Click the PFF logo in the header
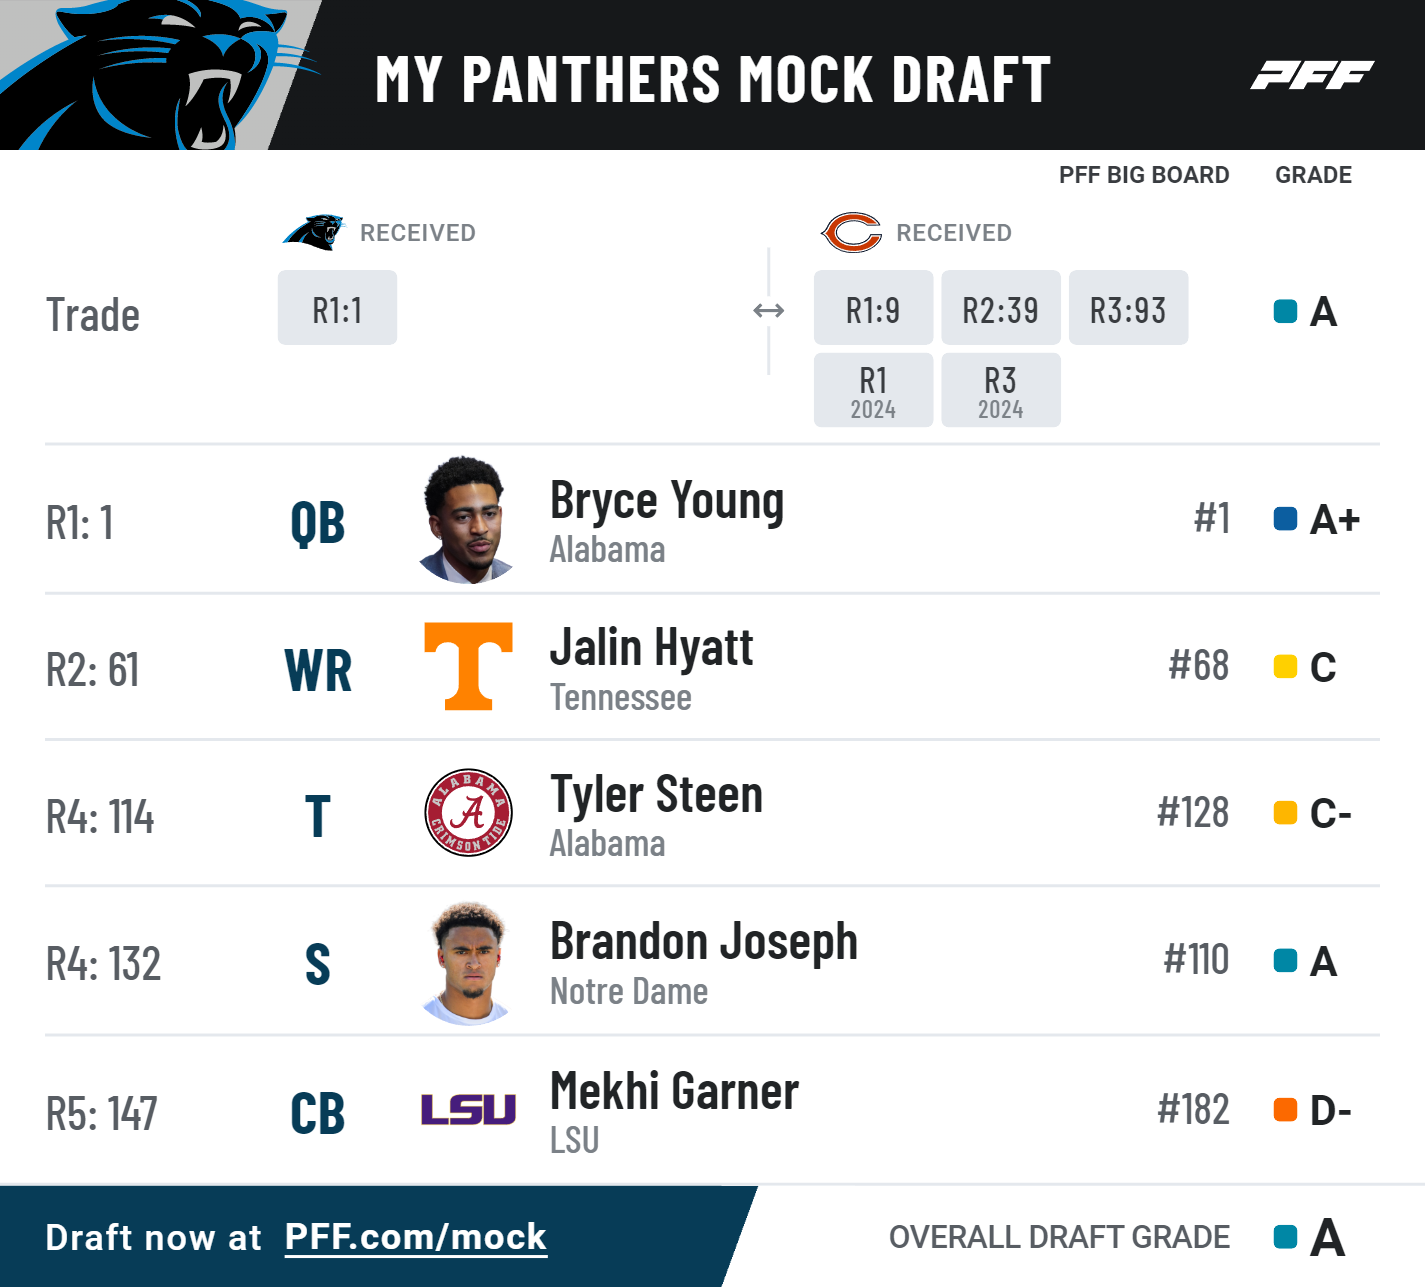 click(1312, 76)
